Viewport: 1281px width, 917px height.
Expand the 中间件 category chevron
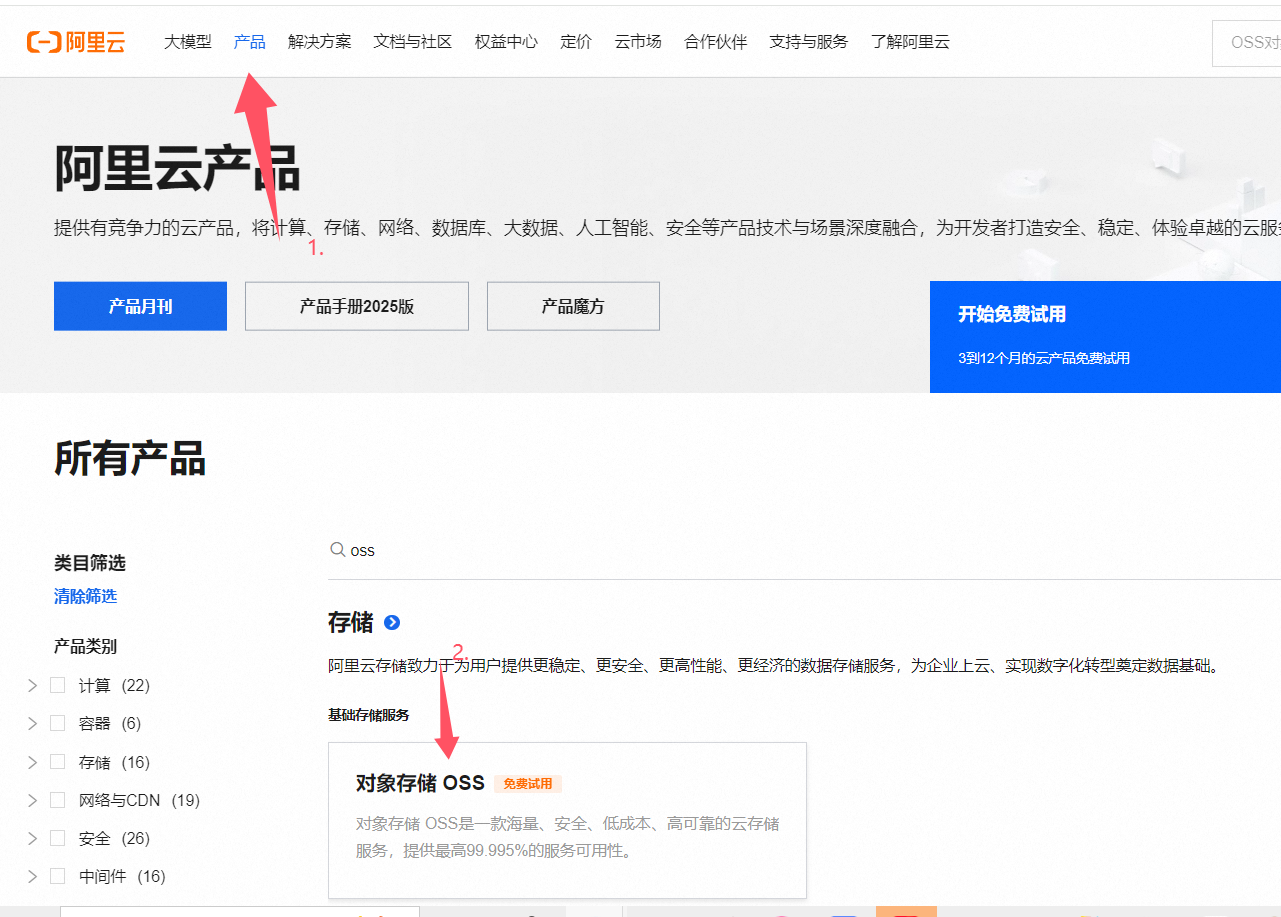point(32,876)
